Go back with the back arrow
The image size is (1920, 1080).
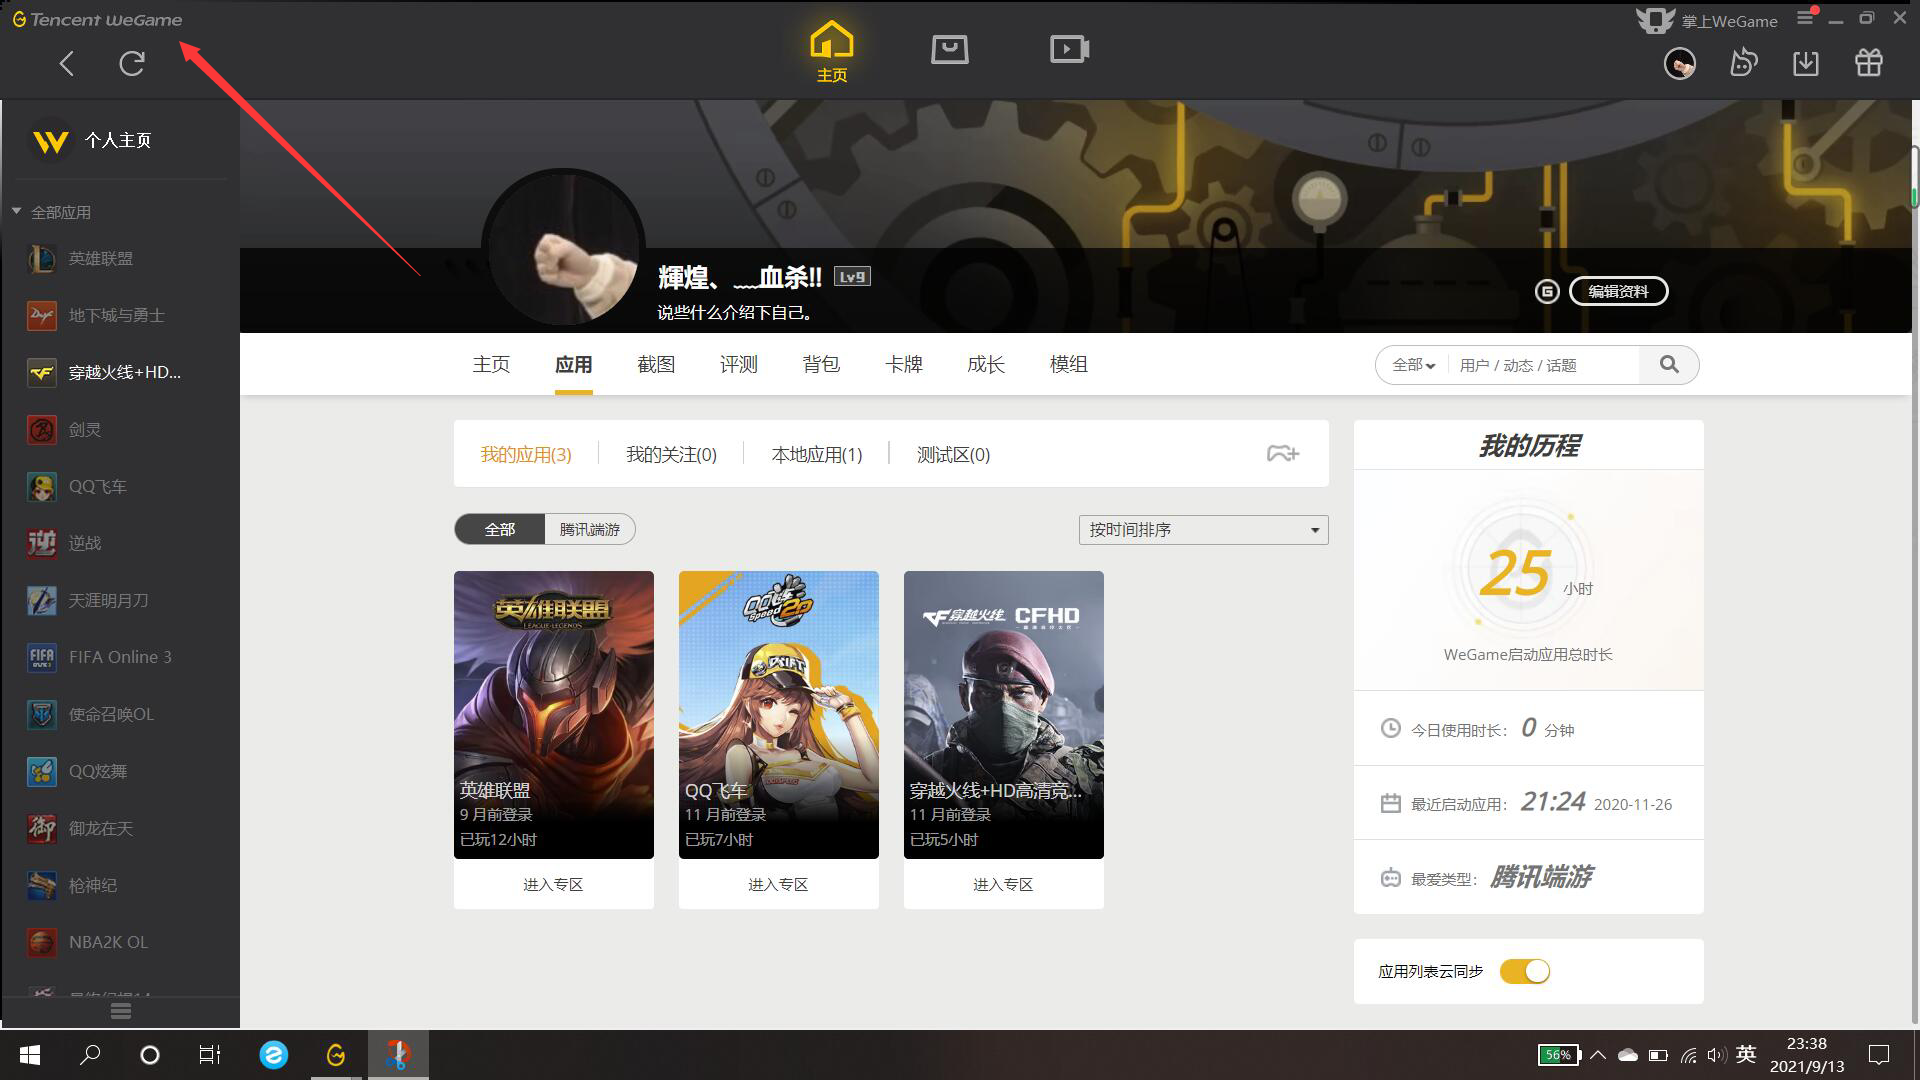[67, 64]
